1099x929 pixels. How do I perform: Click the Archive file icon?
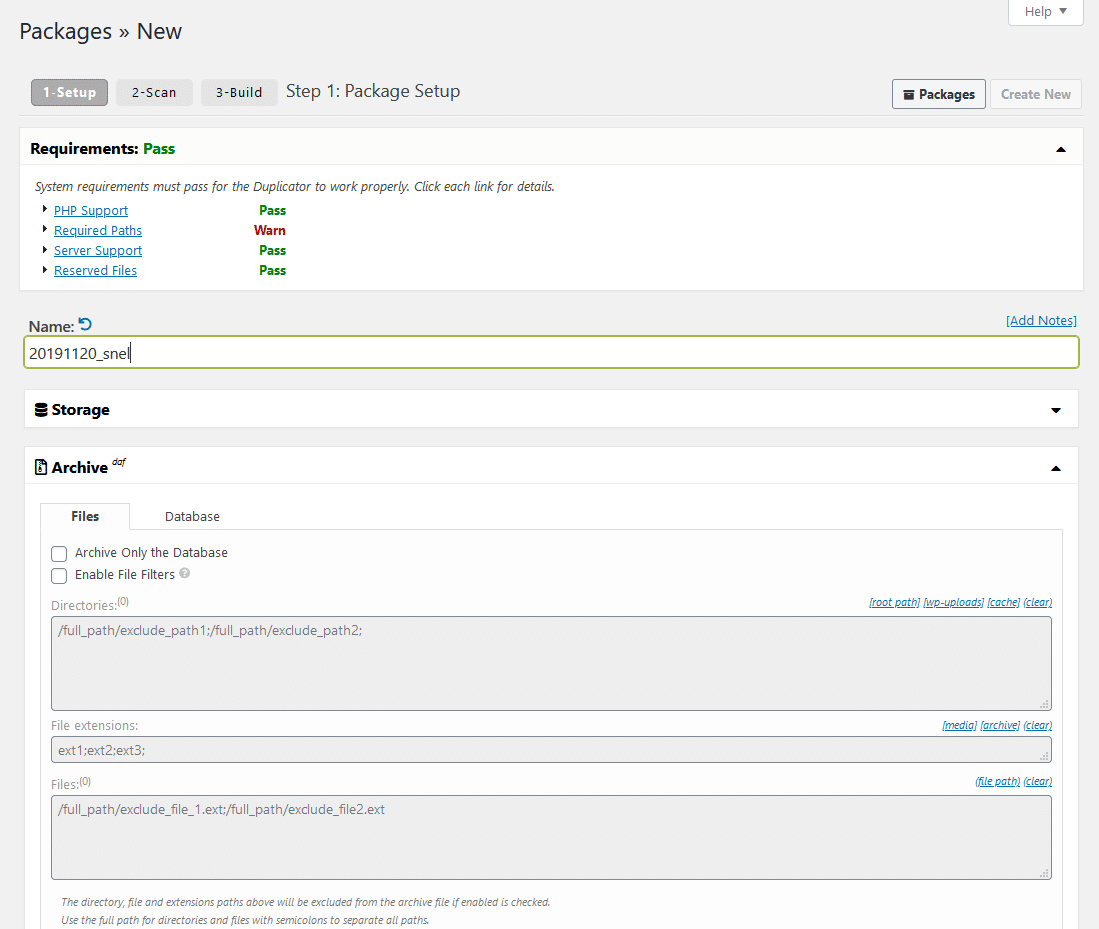tap(41, 467)
